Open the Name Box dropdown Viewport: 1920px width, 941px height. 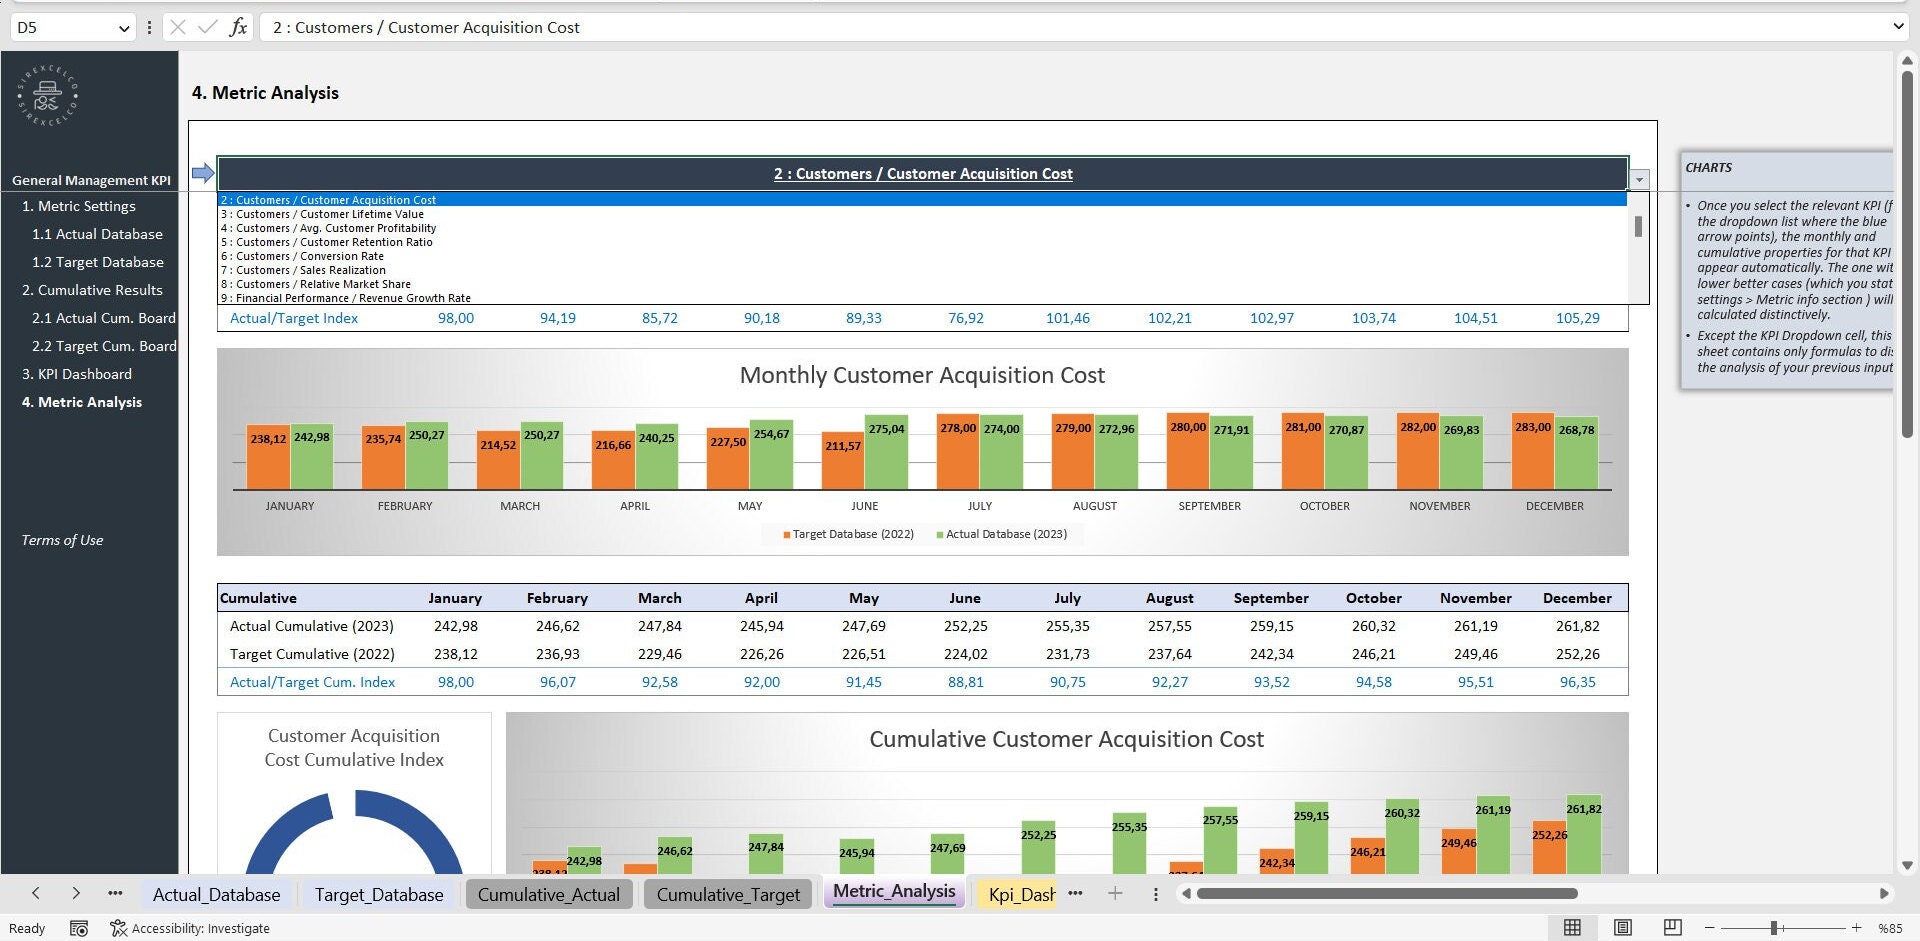pyautogui.click(x=122, y=27)
